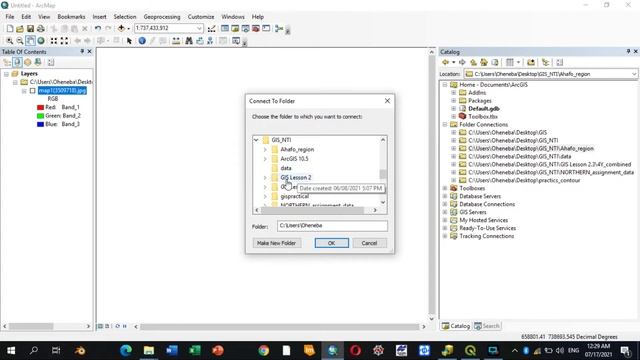640x360 pixels.
Task: Cancel the Connect To Folder dialog
Action: coord(369,243)
